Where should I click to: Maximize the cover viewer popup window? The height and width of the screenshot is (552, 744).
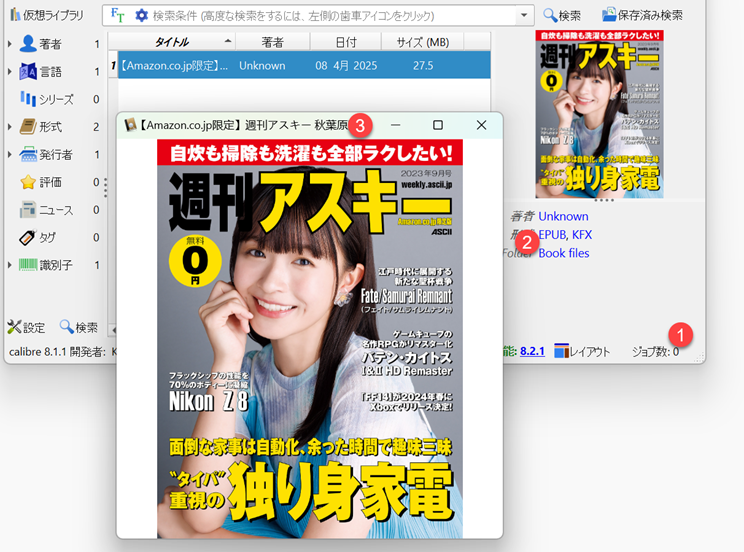point(438,125)
